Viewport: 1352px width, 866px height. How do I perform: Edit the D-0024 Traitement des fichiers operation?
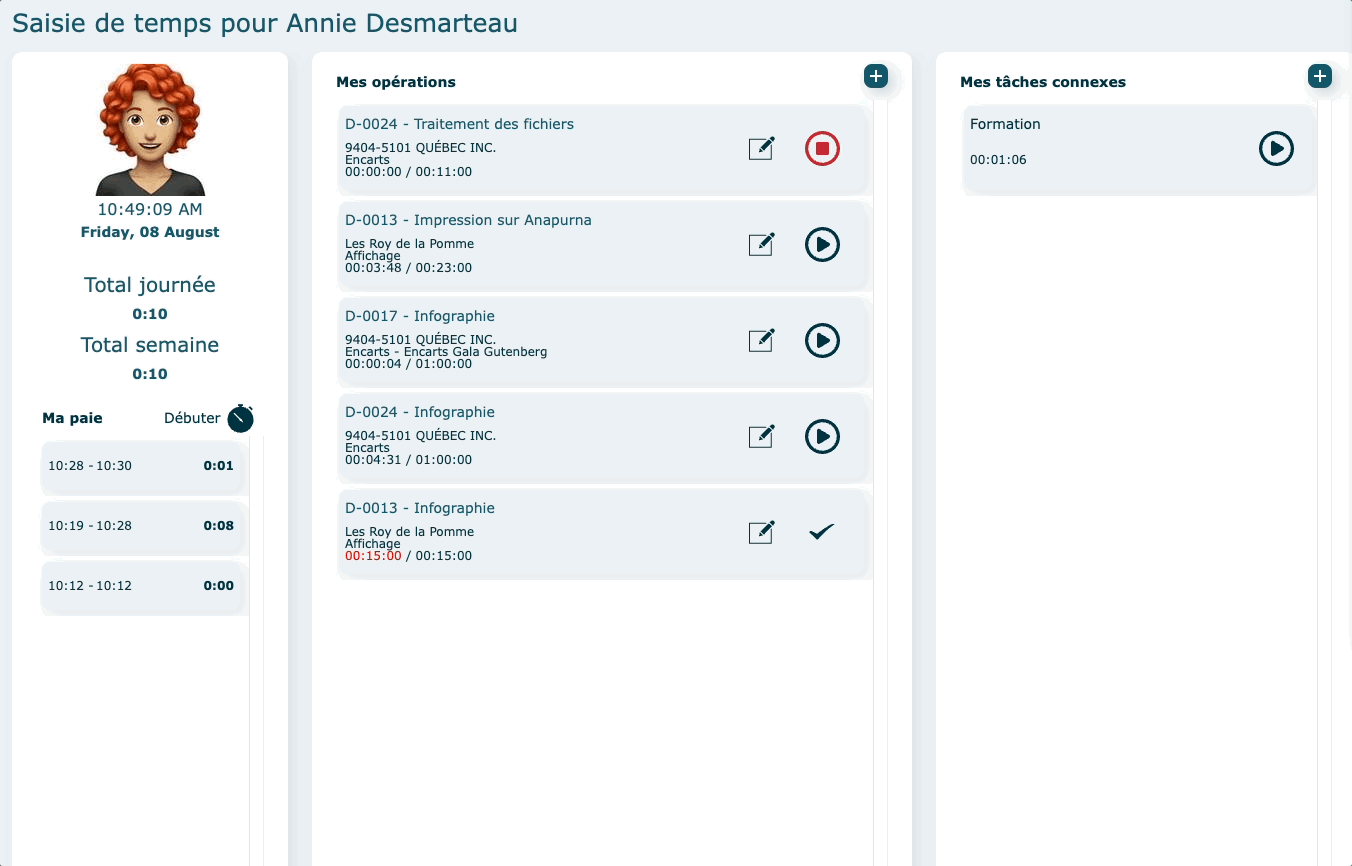(x=761, y=149)
